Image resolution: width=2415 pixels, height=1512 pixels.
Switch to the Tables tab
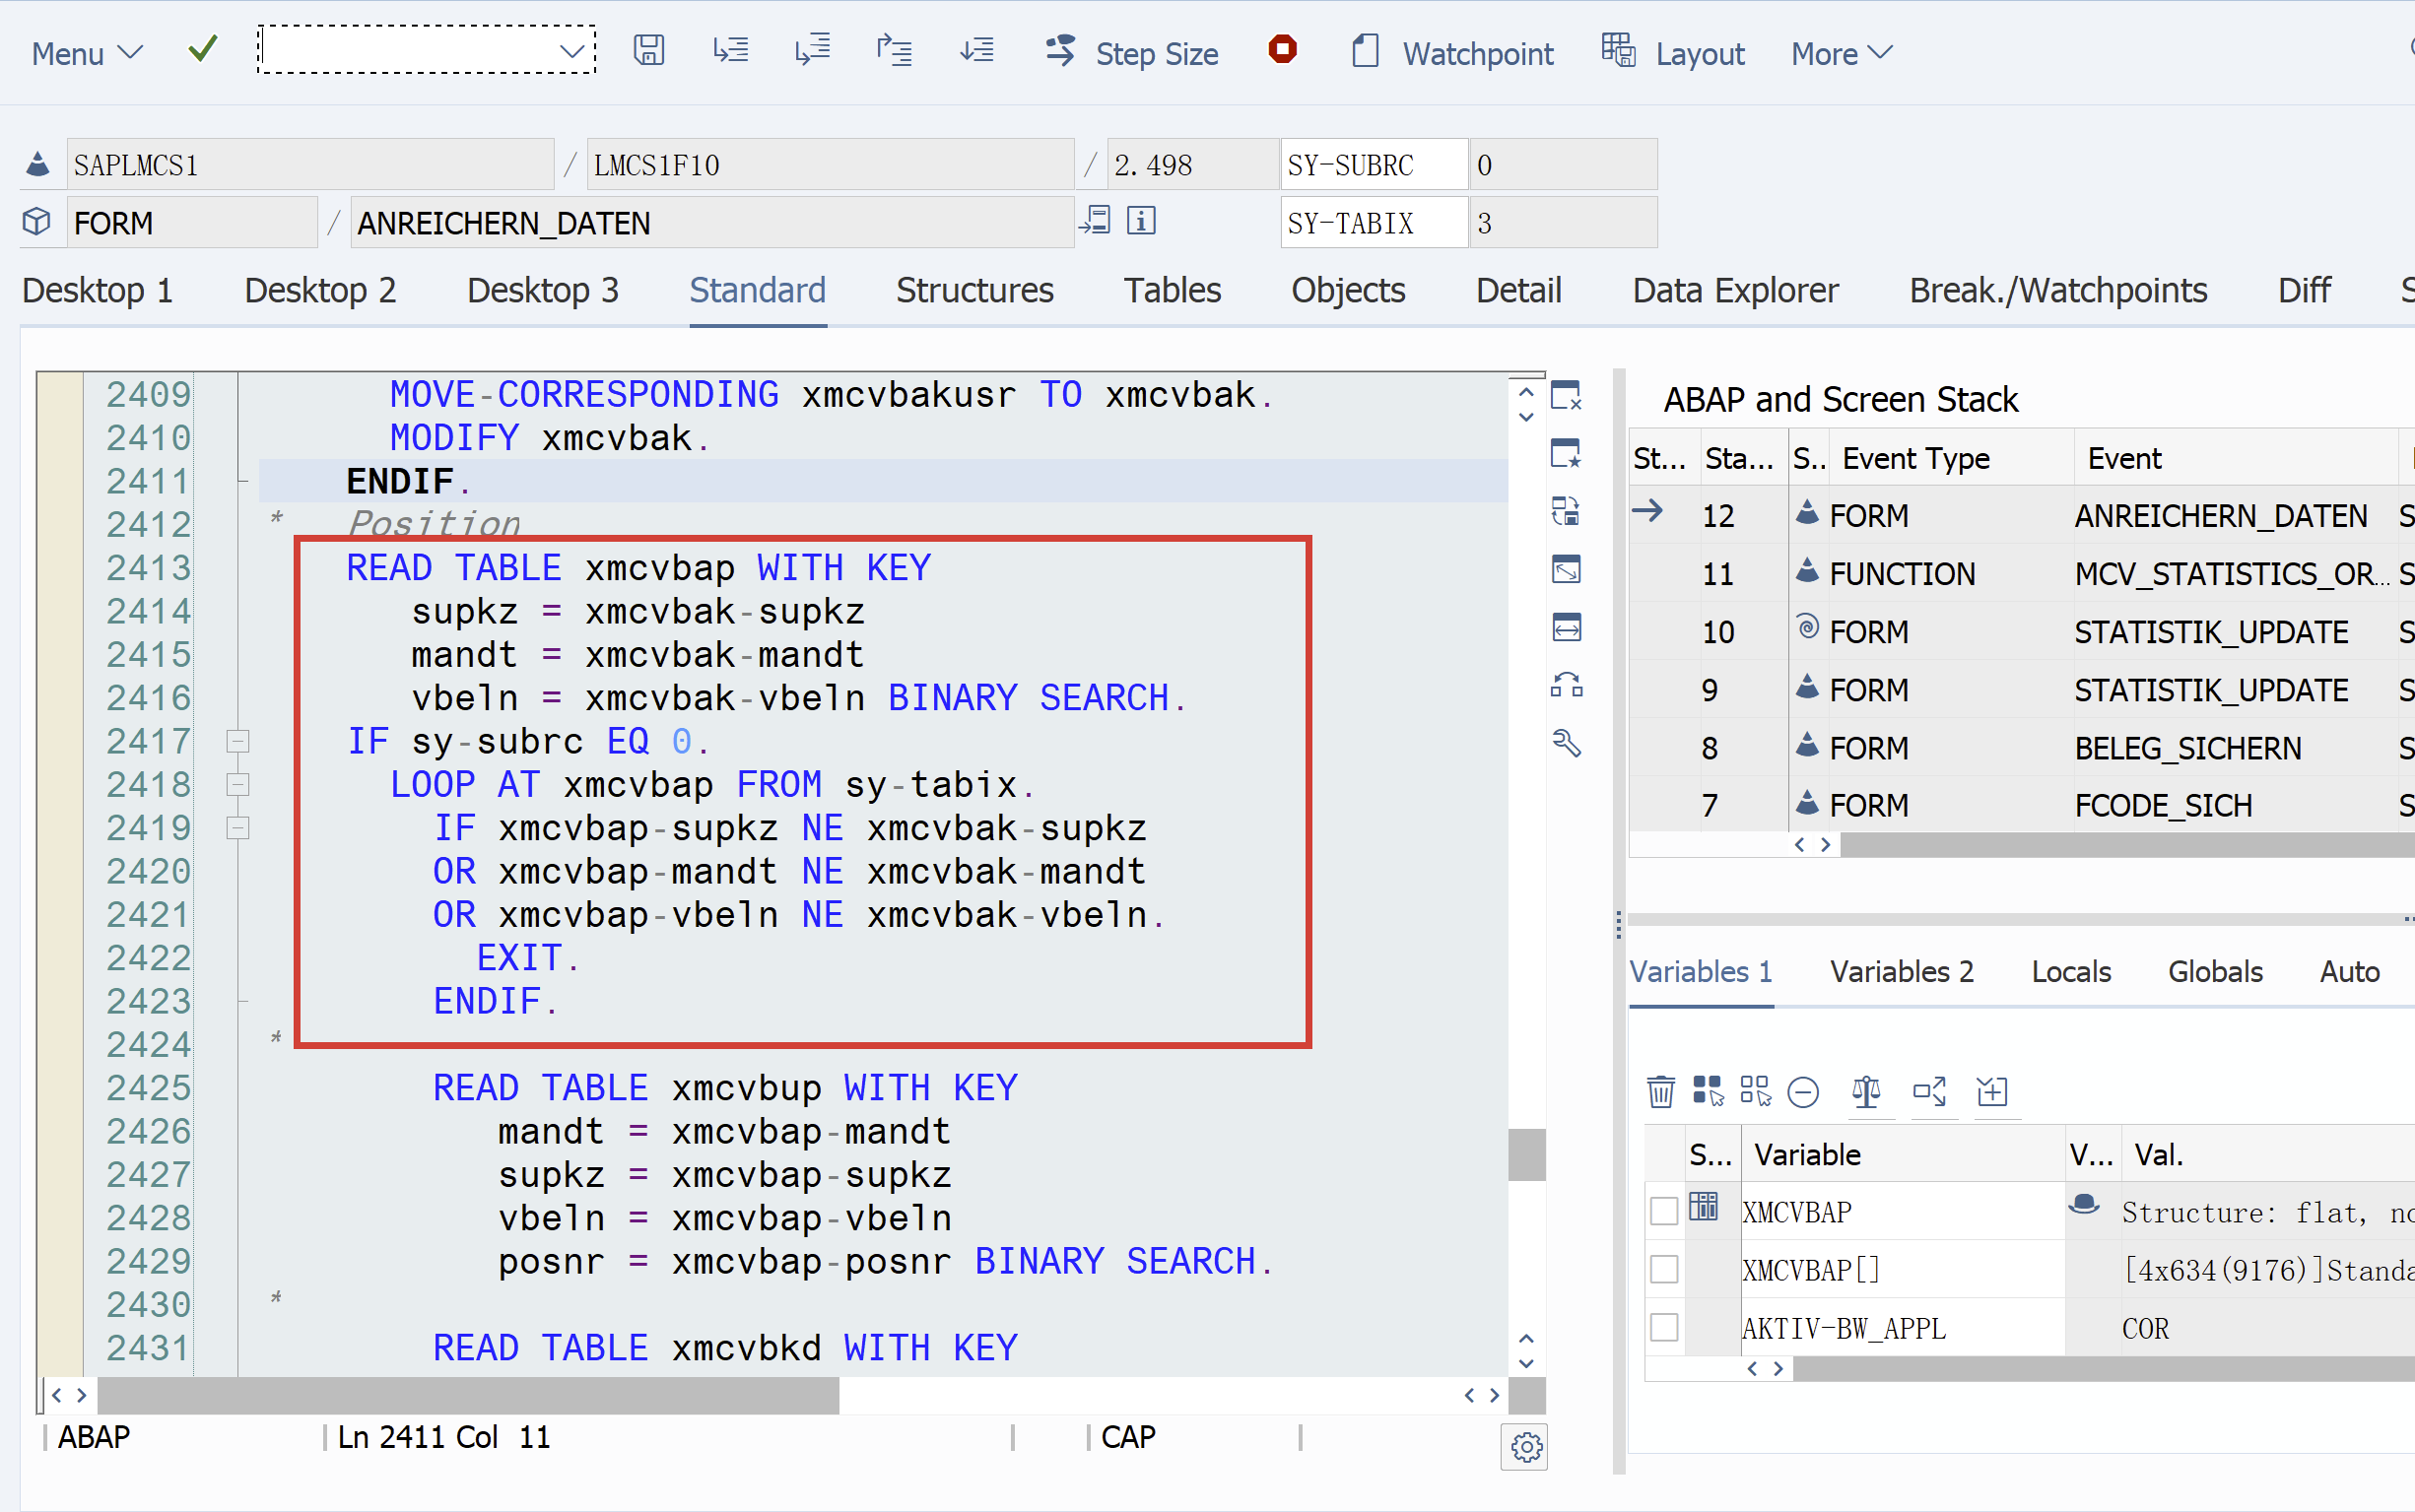[x=1172, y=290]
